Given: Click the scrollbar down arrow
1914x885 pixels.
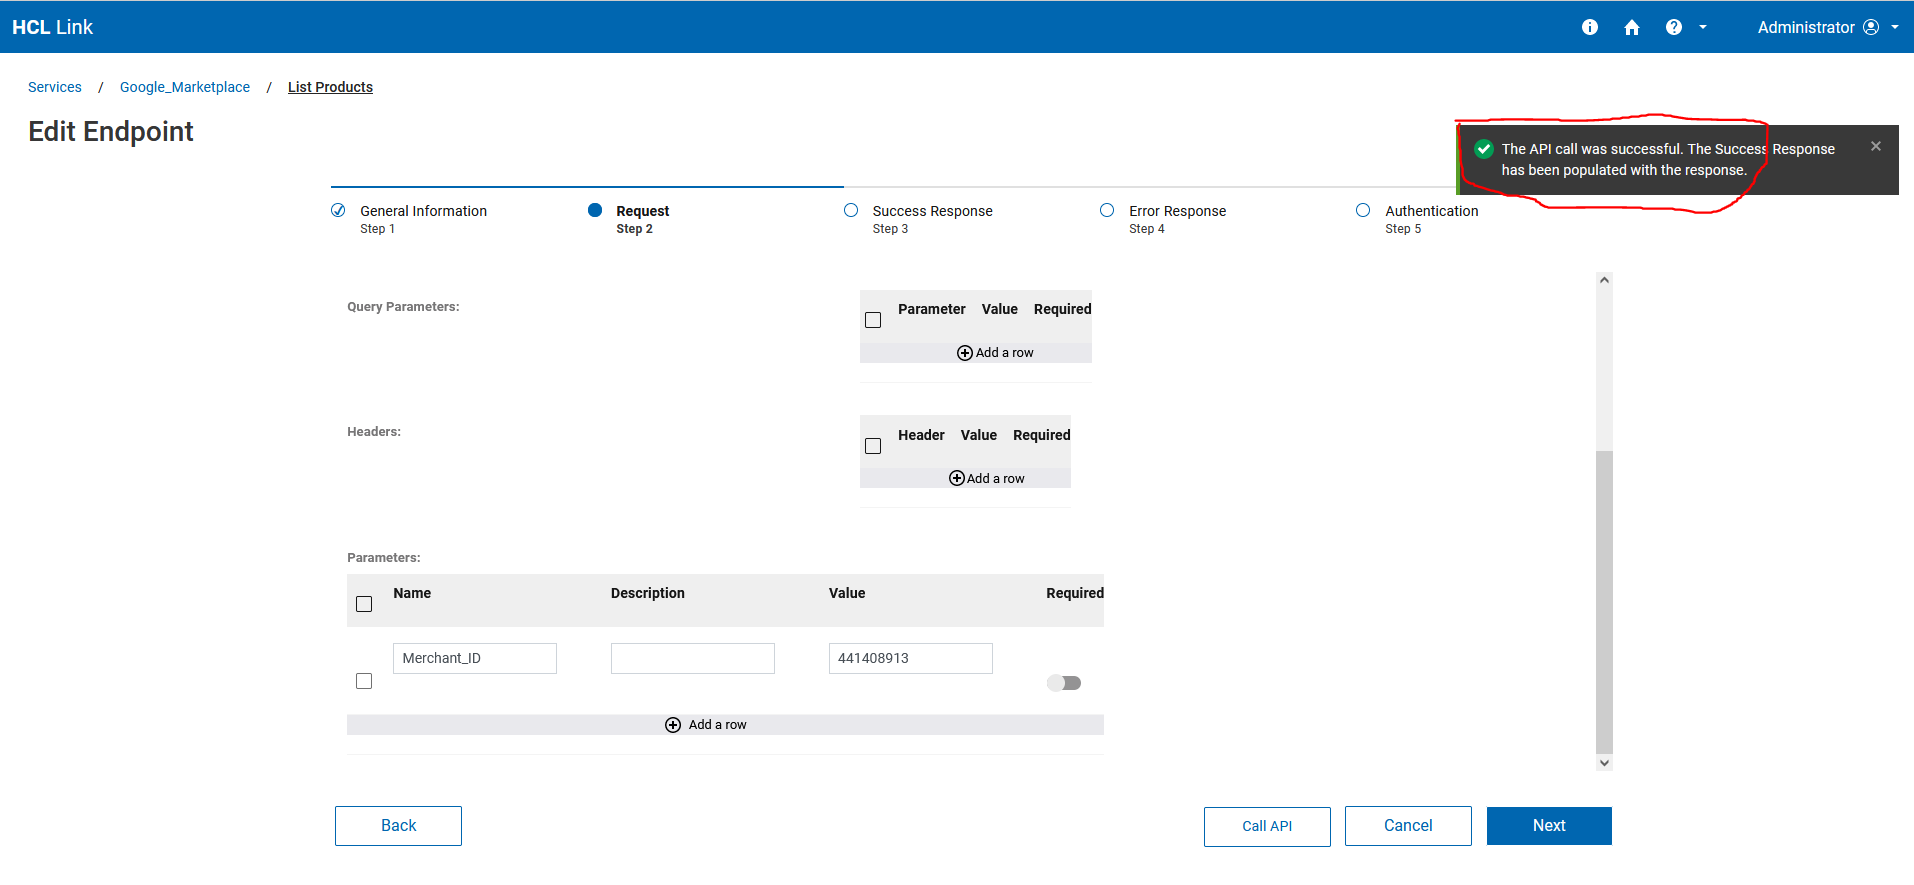Looking at the screenshot, I should click(x=1604, y=763).
